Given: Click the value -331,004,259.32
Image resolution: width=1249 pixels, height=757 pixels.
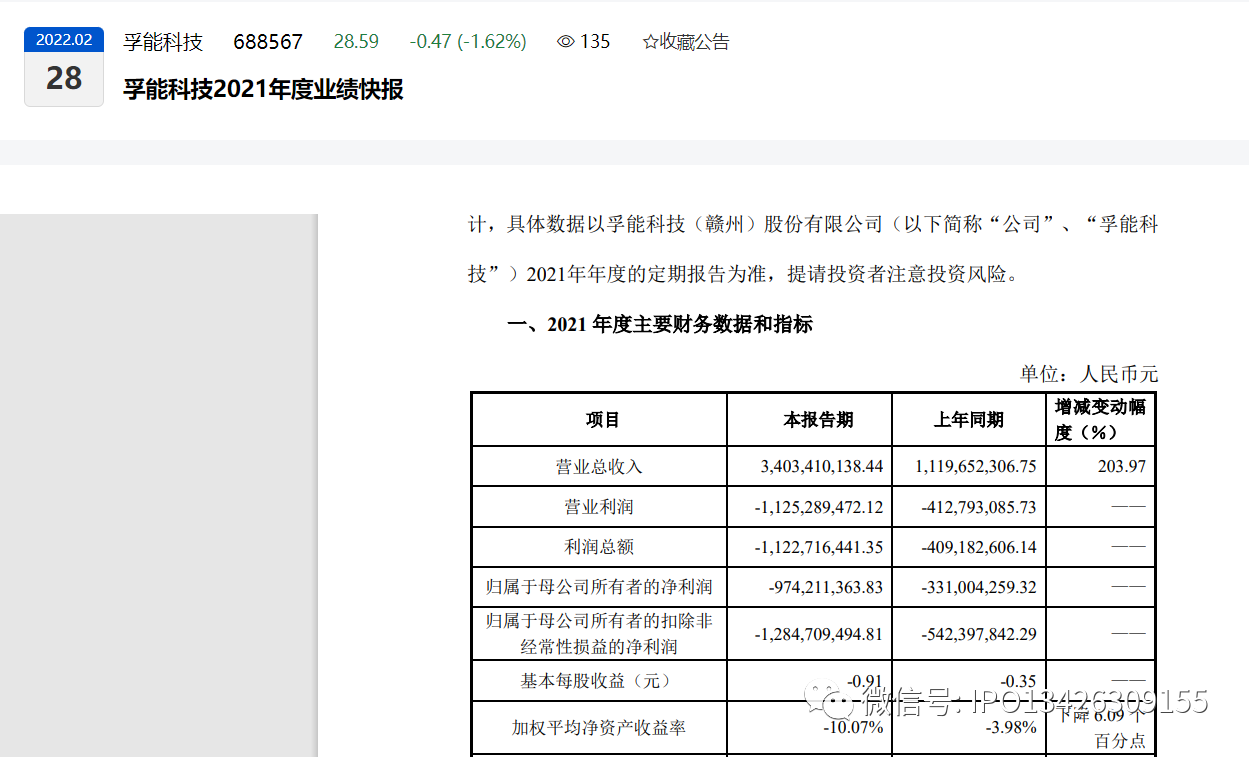Looking at the screenshot, I should [979, 587].
